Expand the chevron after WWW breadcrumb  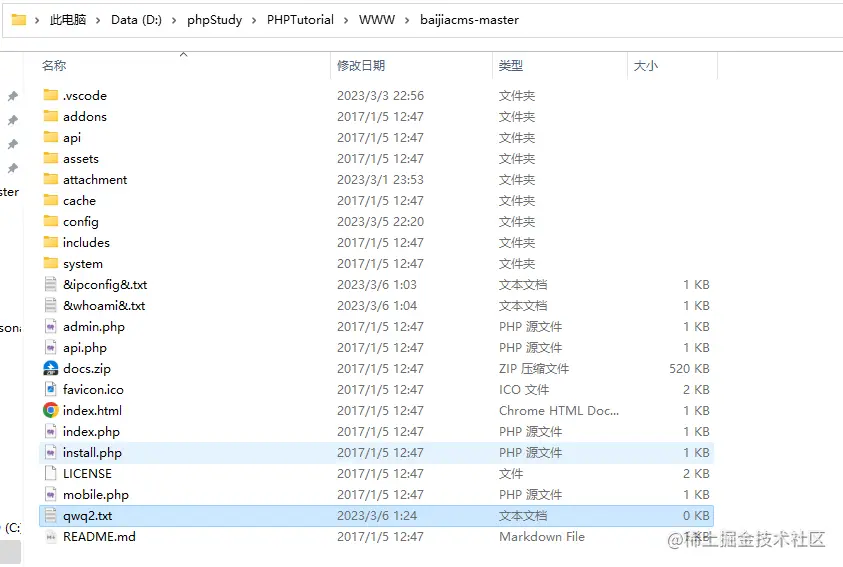point(407,20)
